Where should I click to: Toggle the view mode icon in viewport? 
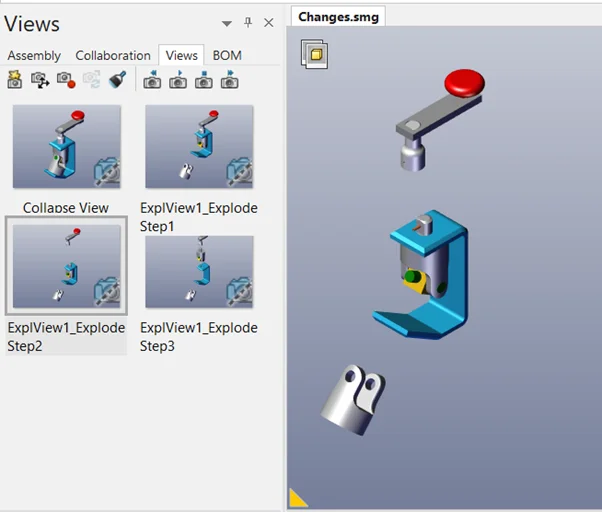[x=314, y=54]
